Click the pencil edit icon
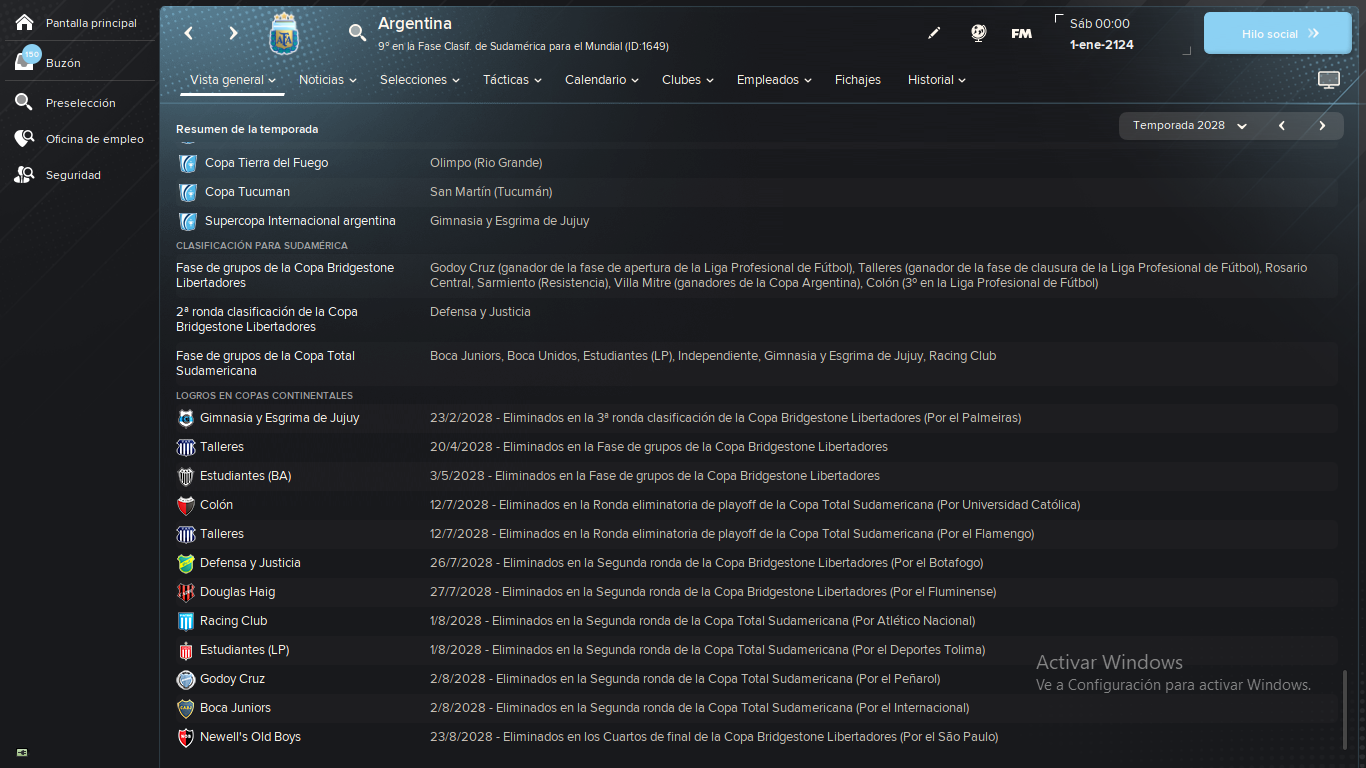This screenshot has width=1366, height=768. tap(934, 33)
